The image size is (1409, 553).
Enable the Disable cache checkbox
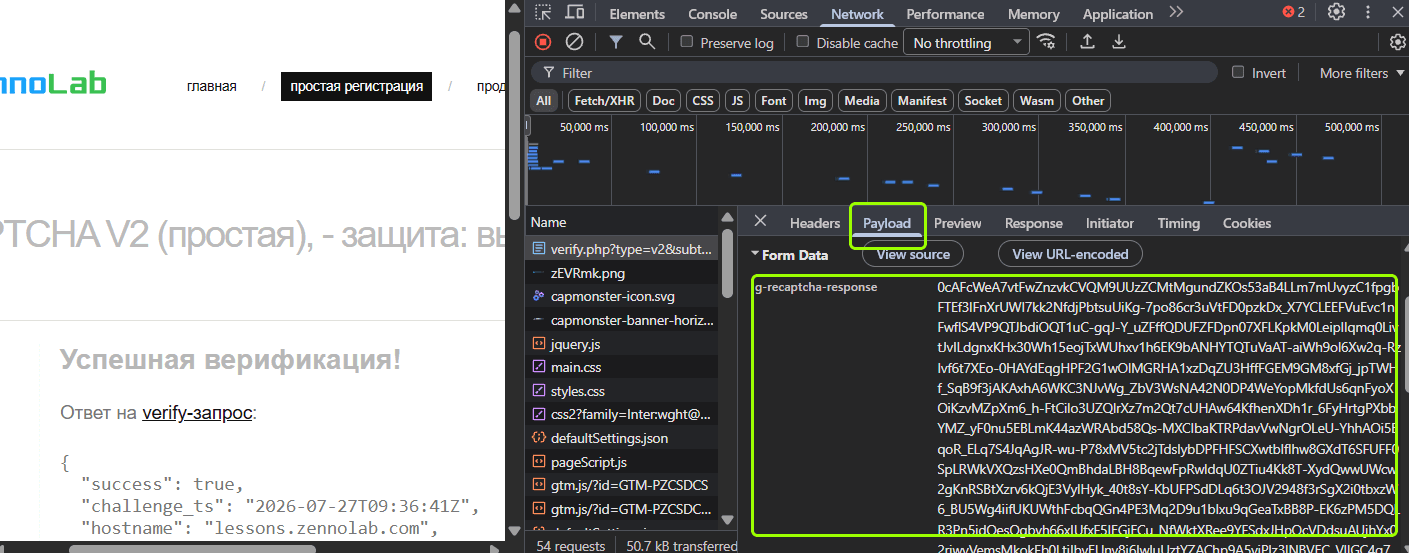coord(802,42)
